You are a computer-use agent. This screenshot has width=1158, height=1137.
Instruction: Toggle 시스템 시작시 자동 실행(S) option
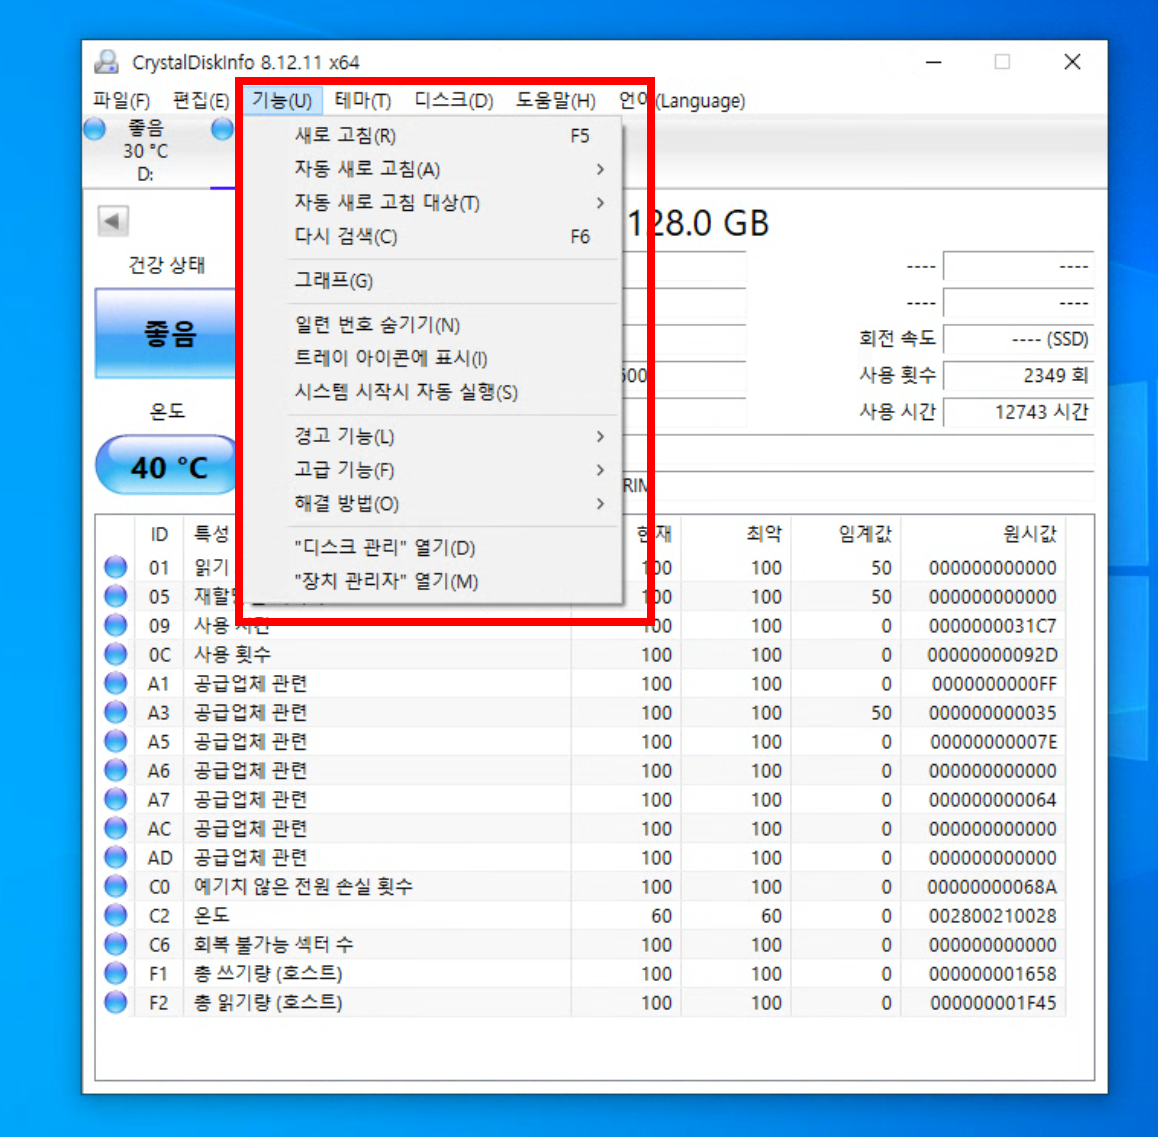click(x=433, y=392)
